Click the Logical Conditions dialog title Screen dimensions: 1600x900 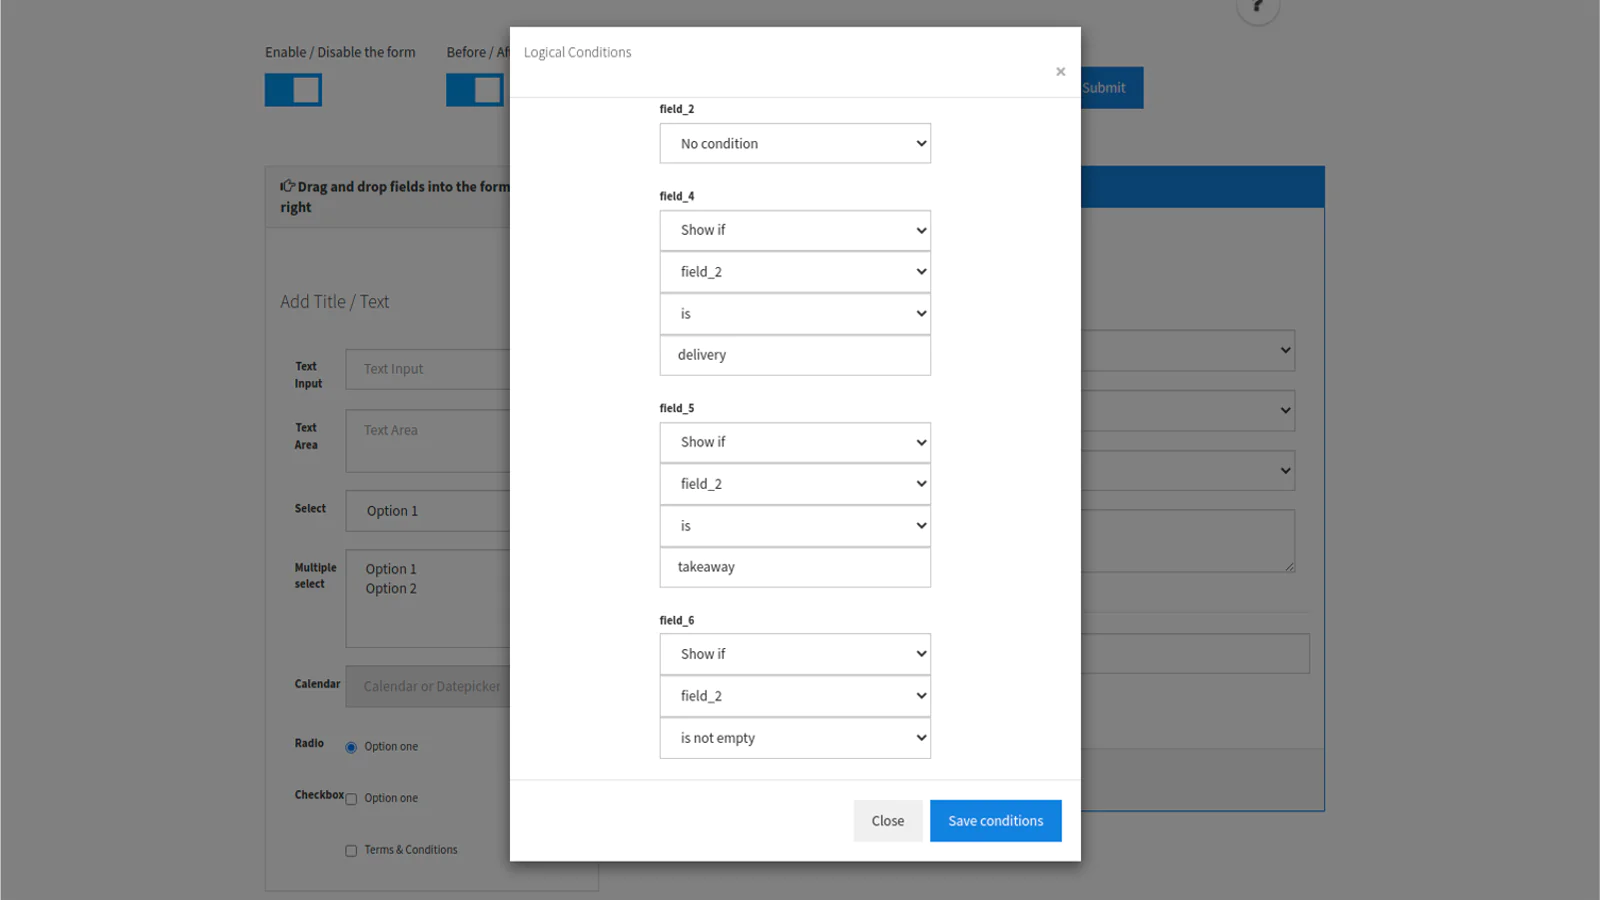point(578,53)
